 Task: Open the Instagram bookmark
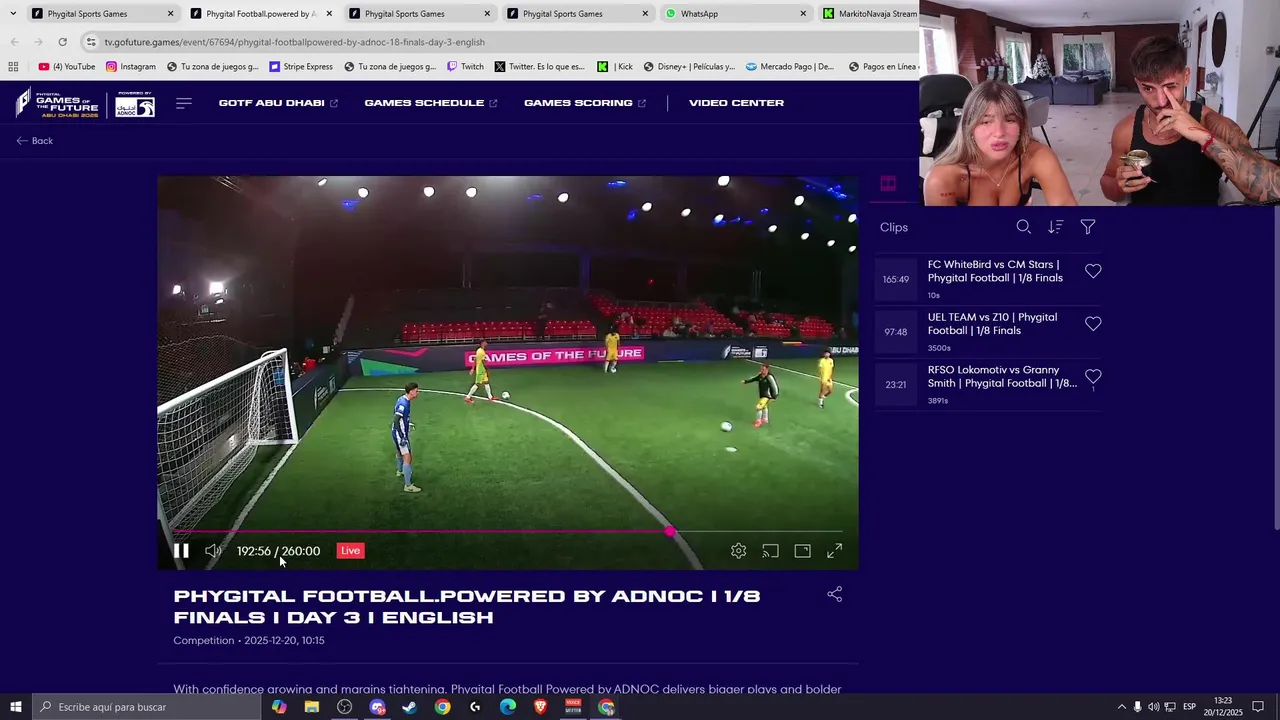click(x=131, y=67)
